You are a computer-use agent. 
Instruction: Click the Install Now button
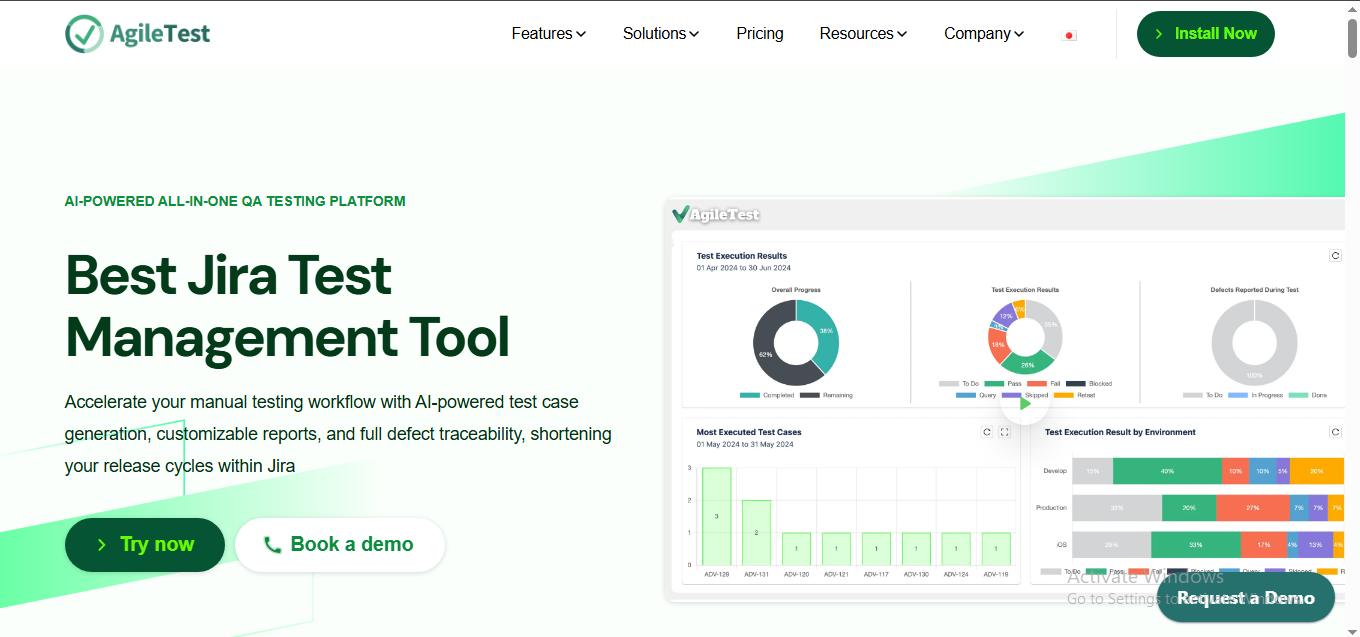(1205, 33)
